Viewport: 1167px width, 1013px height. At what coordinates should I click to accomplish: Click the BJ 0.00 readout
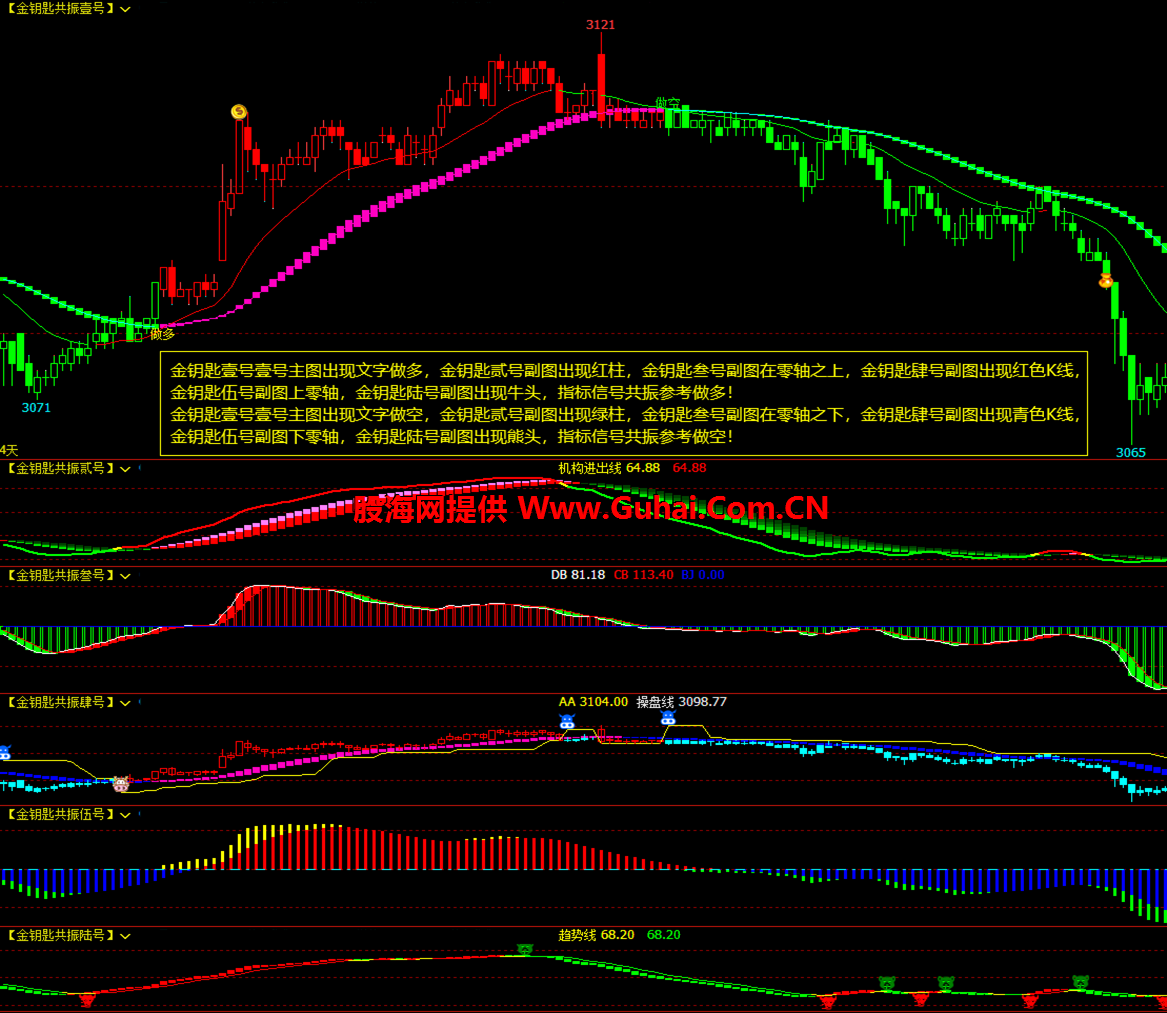(703, 575)
